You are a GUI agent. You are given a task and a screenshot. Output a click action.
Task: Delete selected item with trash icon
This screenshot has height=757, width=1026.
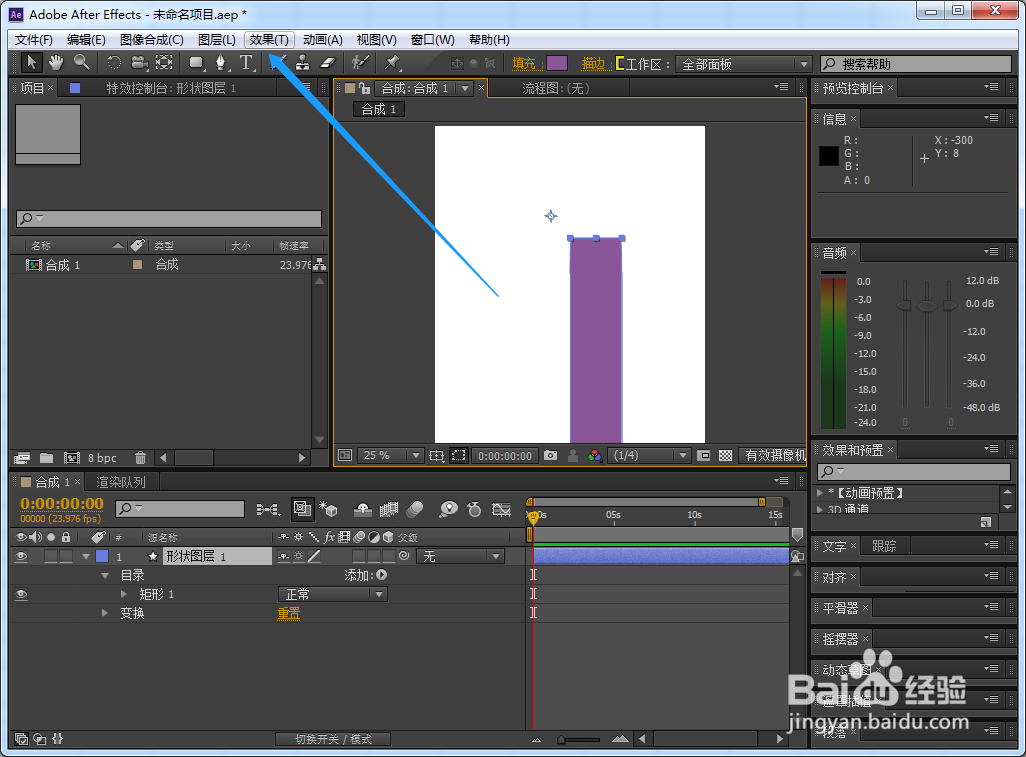140,458
